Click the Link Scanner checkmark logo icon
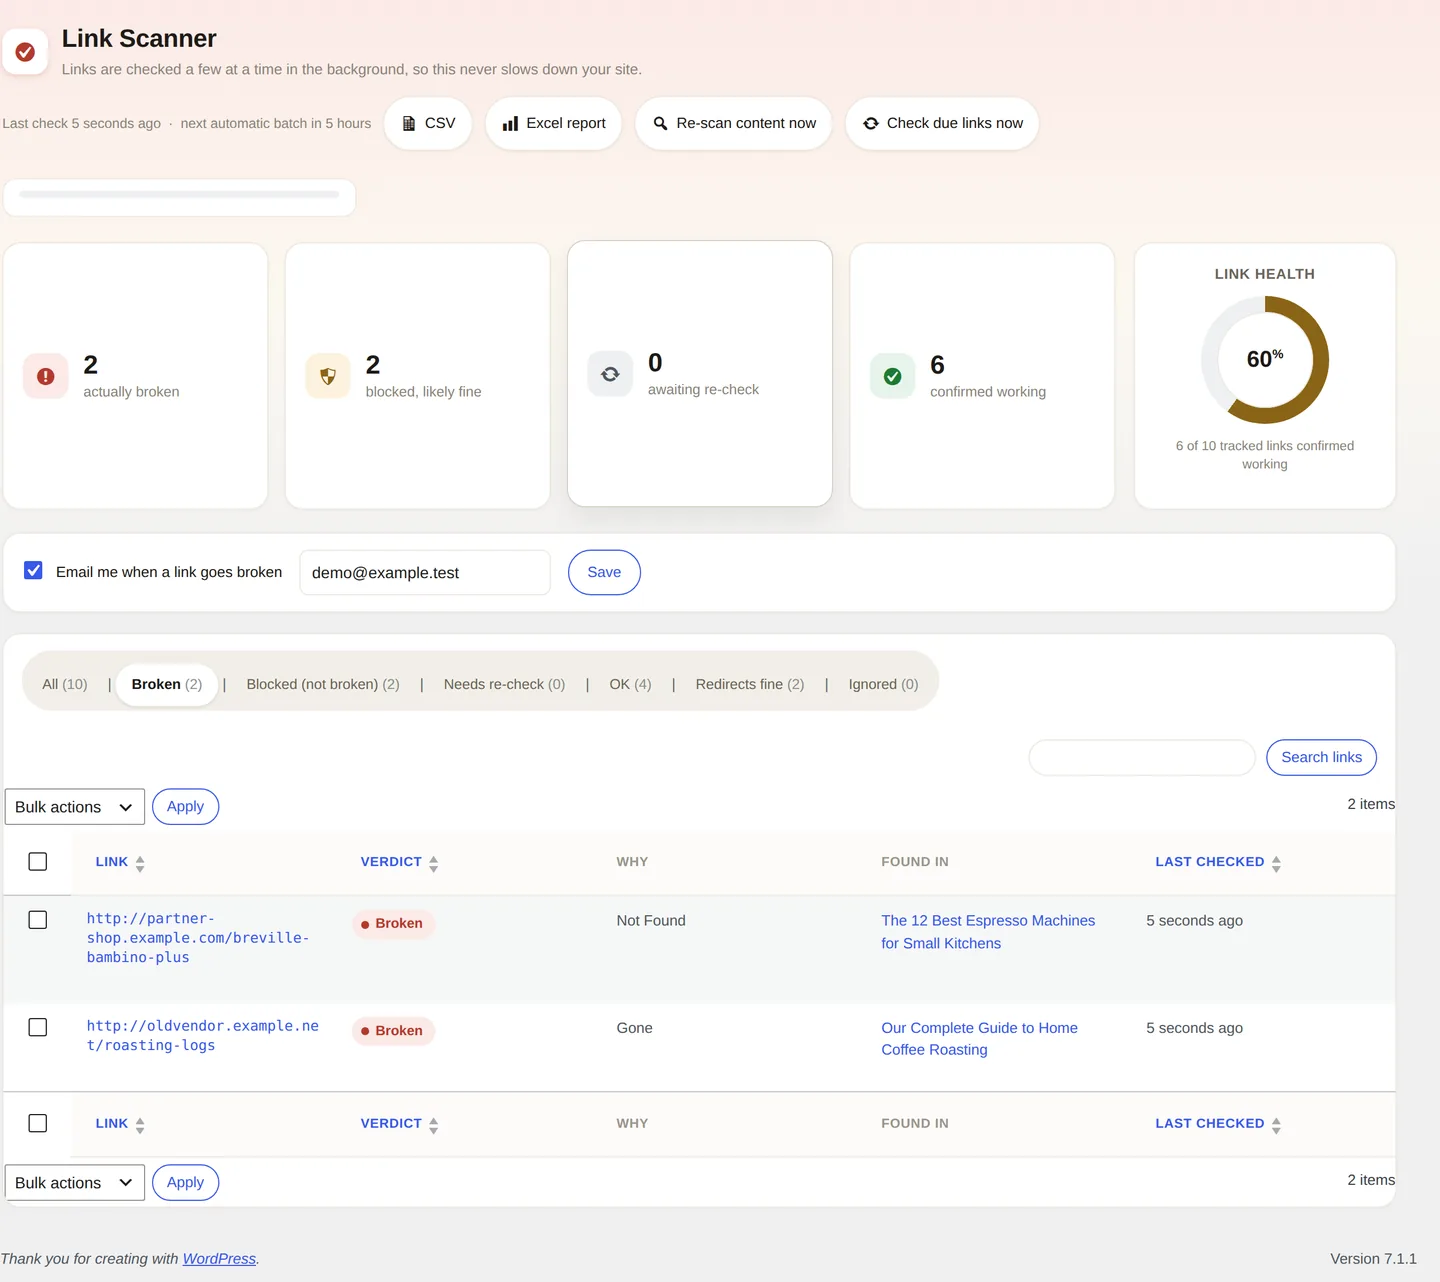The image size is (1440, 1282). [x=25, y=52]
